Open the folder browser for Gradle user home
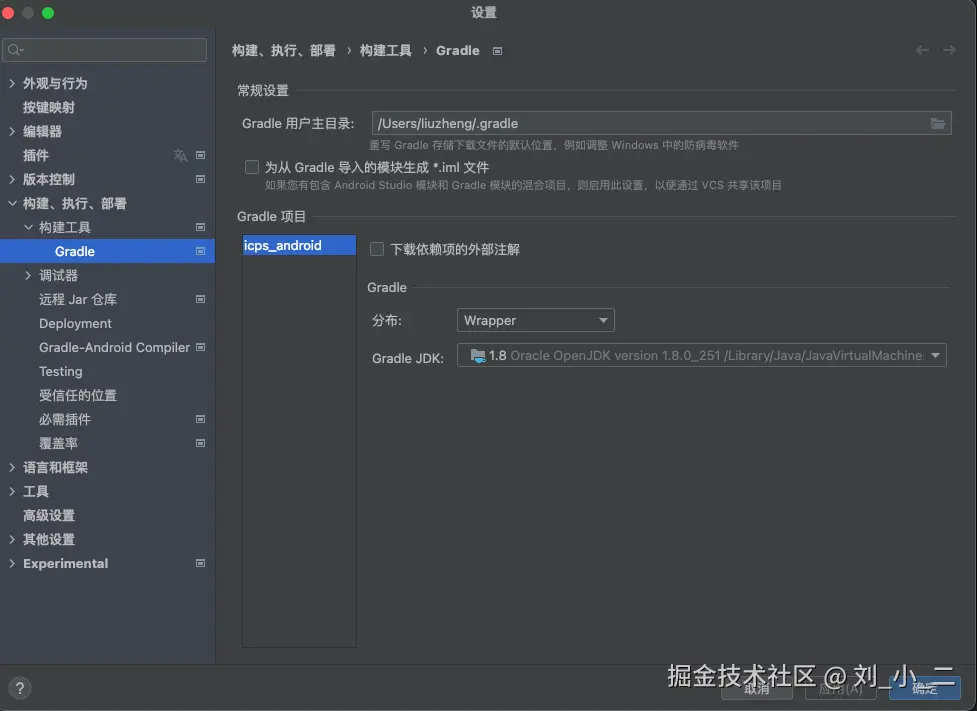Image resolution: width=977 pixels, height=711 pixels. coord(938,123)
